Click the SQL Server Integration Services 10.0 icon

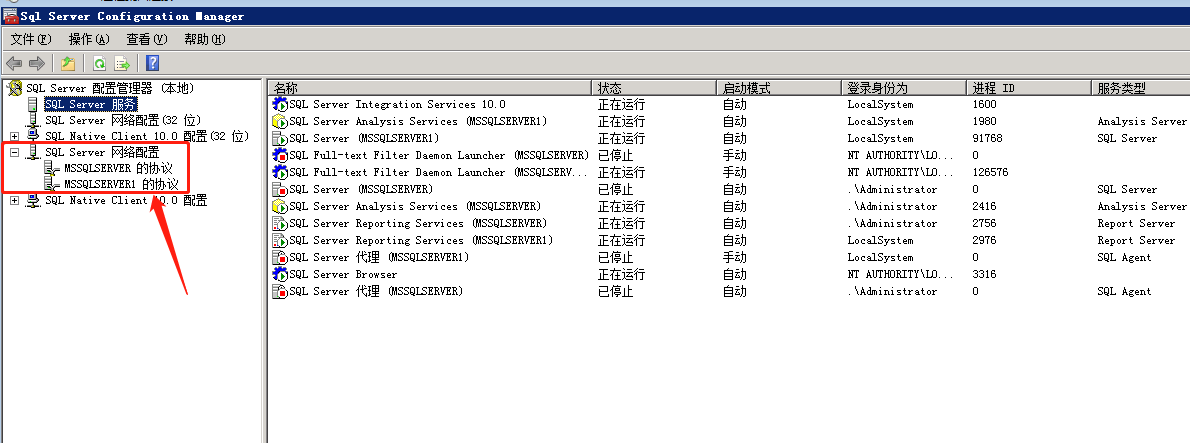click(280, 104)
